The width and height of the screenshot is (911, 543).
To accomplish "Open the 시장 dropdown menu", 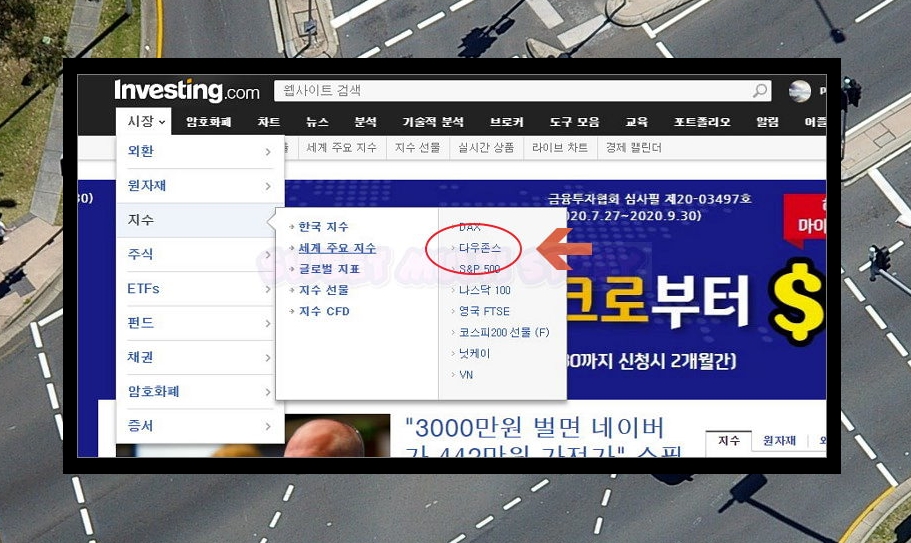I will (144, 121).
